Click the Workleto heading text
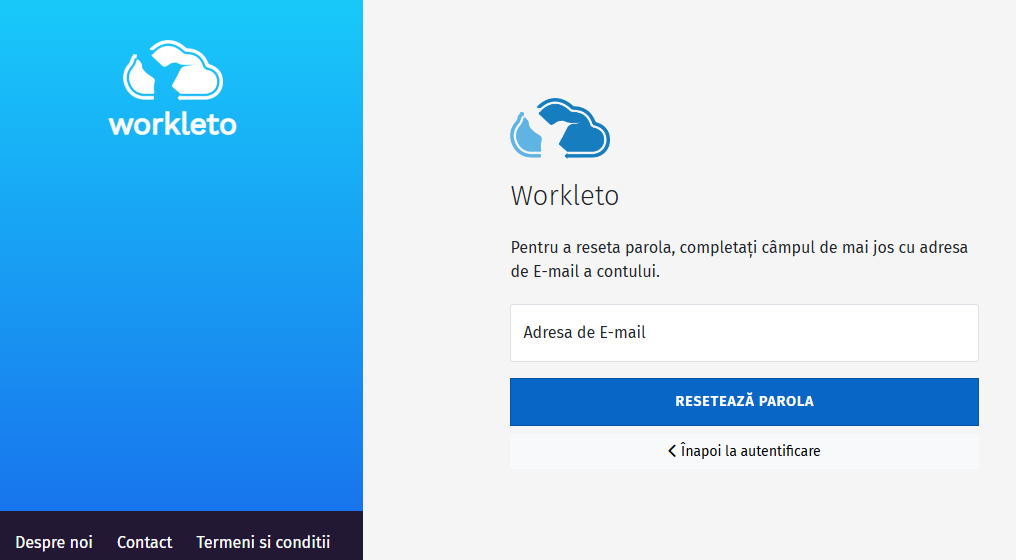This screenshot has height=560, width=1016. (x=564, y=196)
